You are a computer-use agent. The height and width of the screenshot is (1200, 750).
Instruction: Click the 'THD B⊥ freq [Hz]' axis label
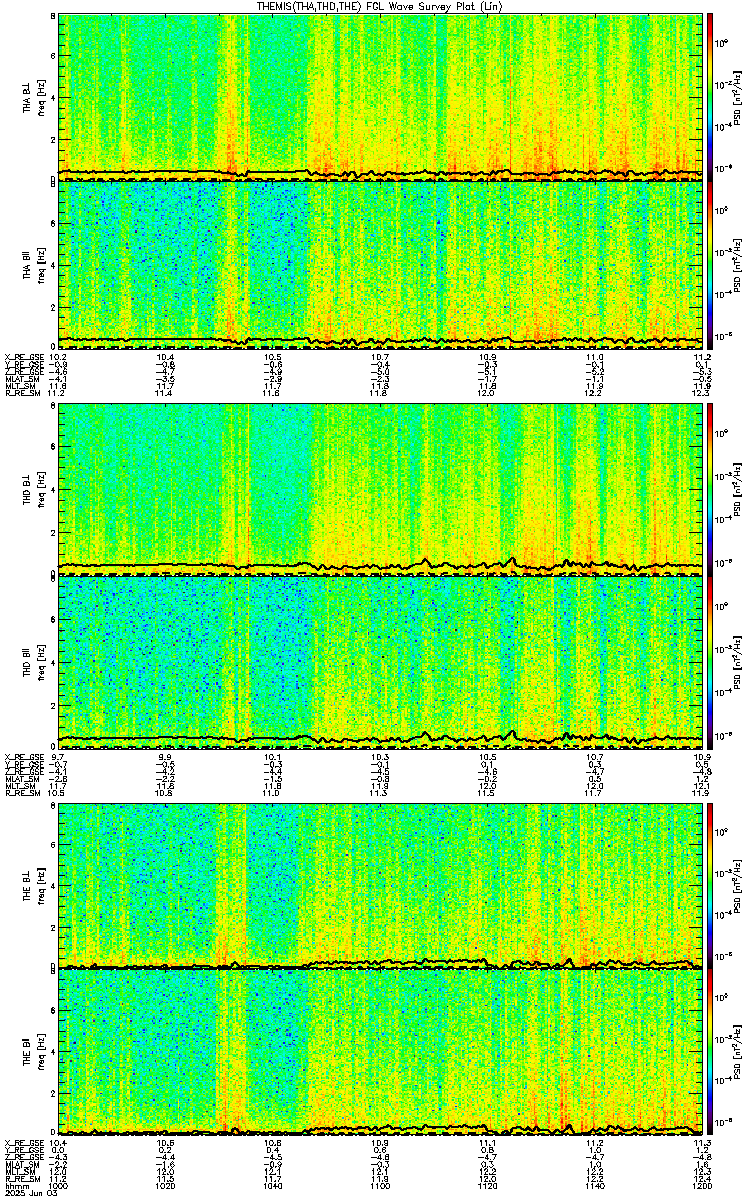coord(34,489)
